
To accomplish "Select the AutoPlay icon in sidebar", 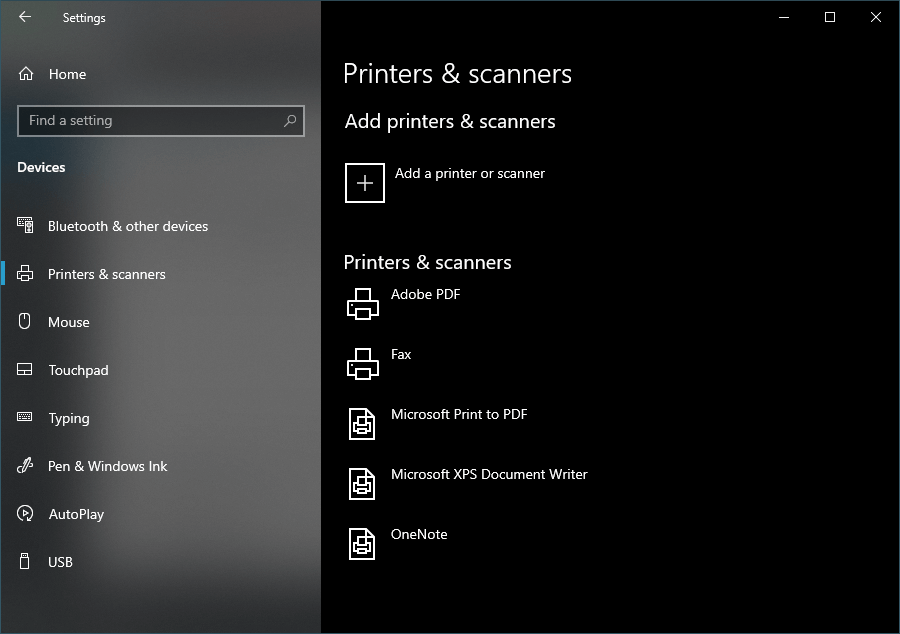I will (x=25, y=514).
